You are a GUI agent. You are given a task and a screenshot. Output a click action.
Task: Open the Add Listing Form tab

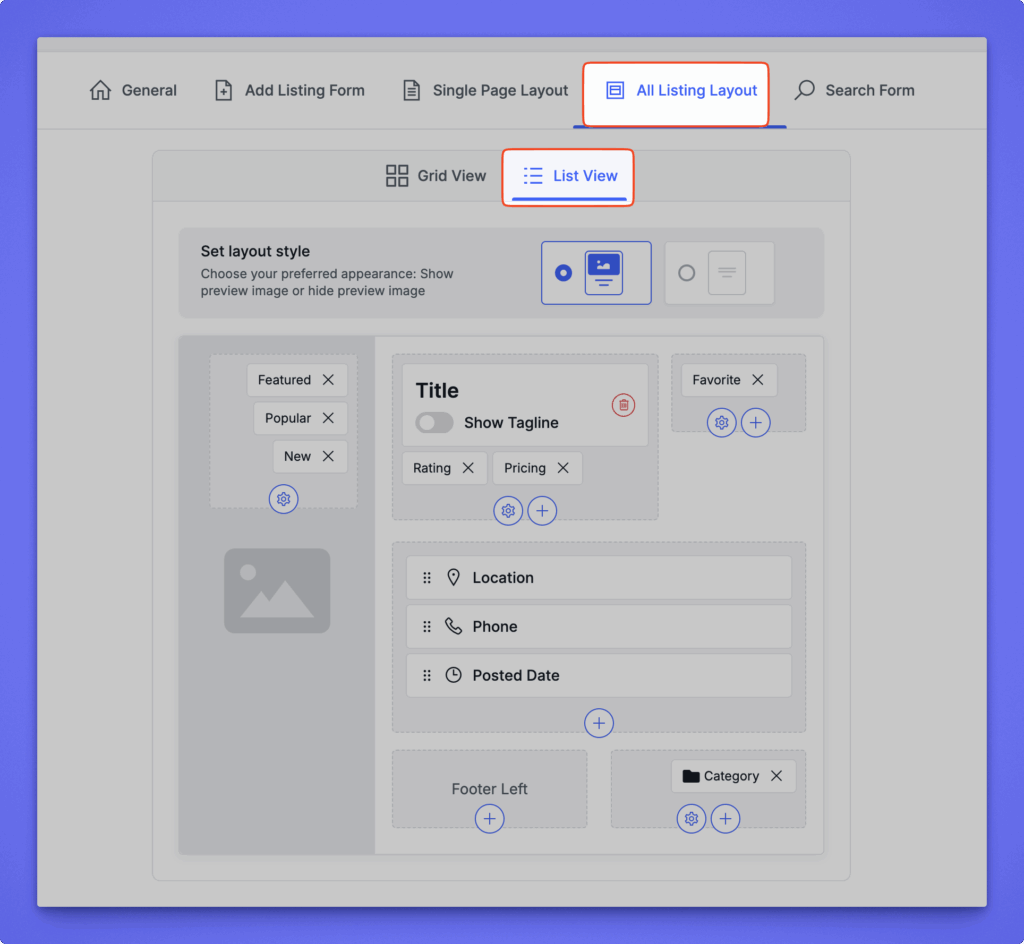[x=290, y=90]
